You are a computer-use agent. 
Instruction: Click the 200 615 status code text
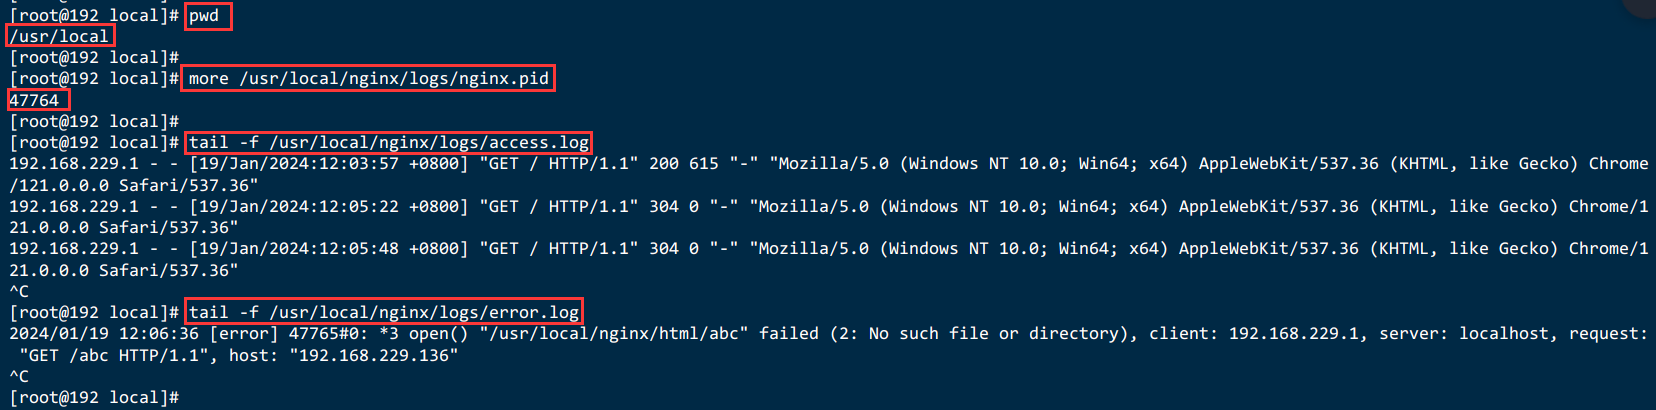pos(684,164)
